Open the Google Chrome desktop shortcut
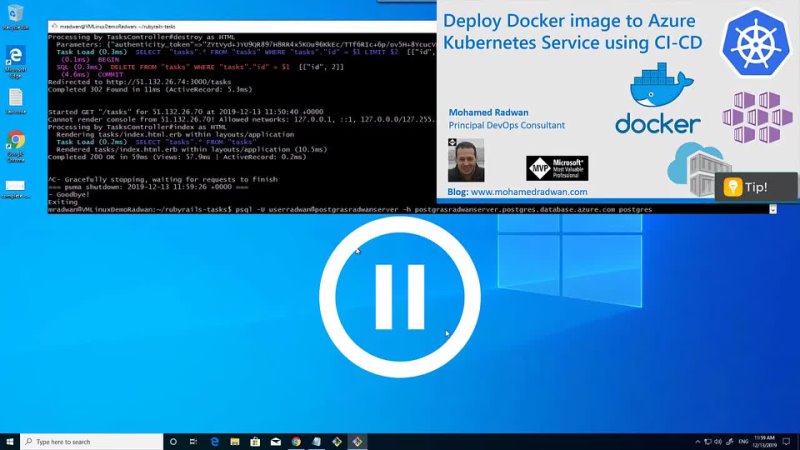The width and height of the screenshot is (800, 450). click(x=16, y=146)
